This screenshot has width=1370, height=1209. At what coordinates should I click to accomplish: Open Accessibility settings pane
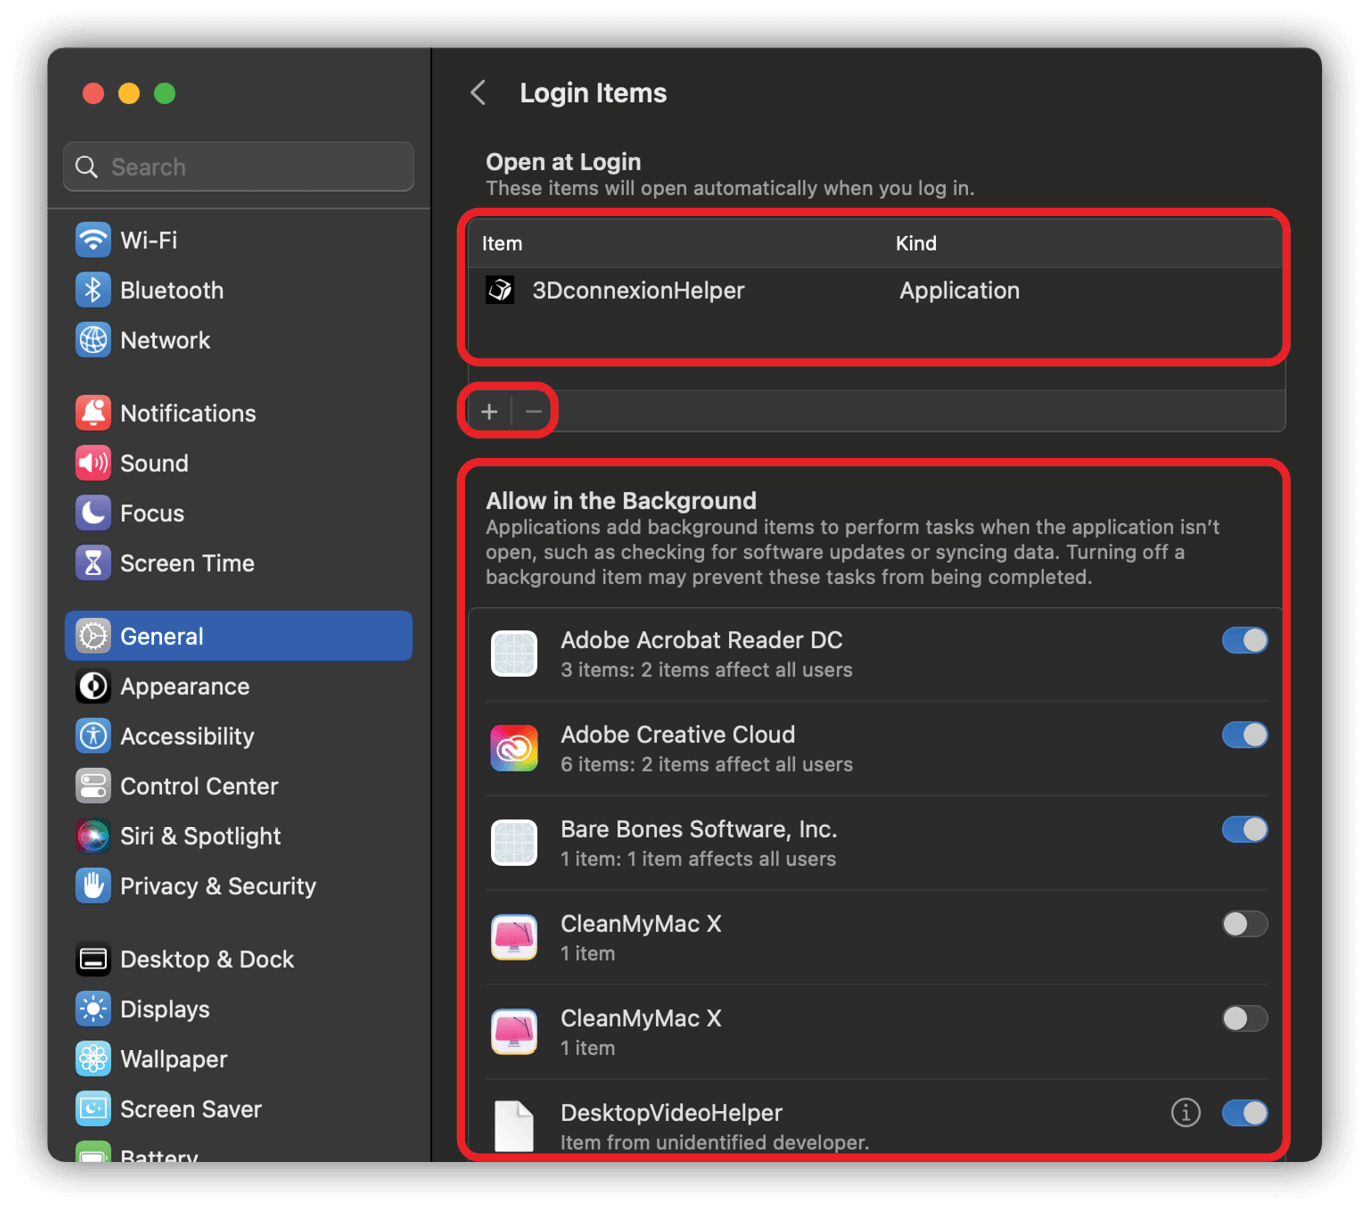238,736
